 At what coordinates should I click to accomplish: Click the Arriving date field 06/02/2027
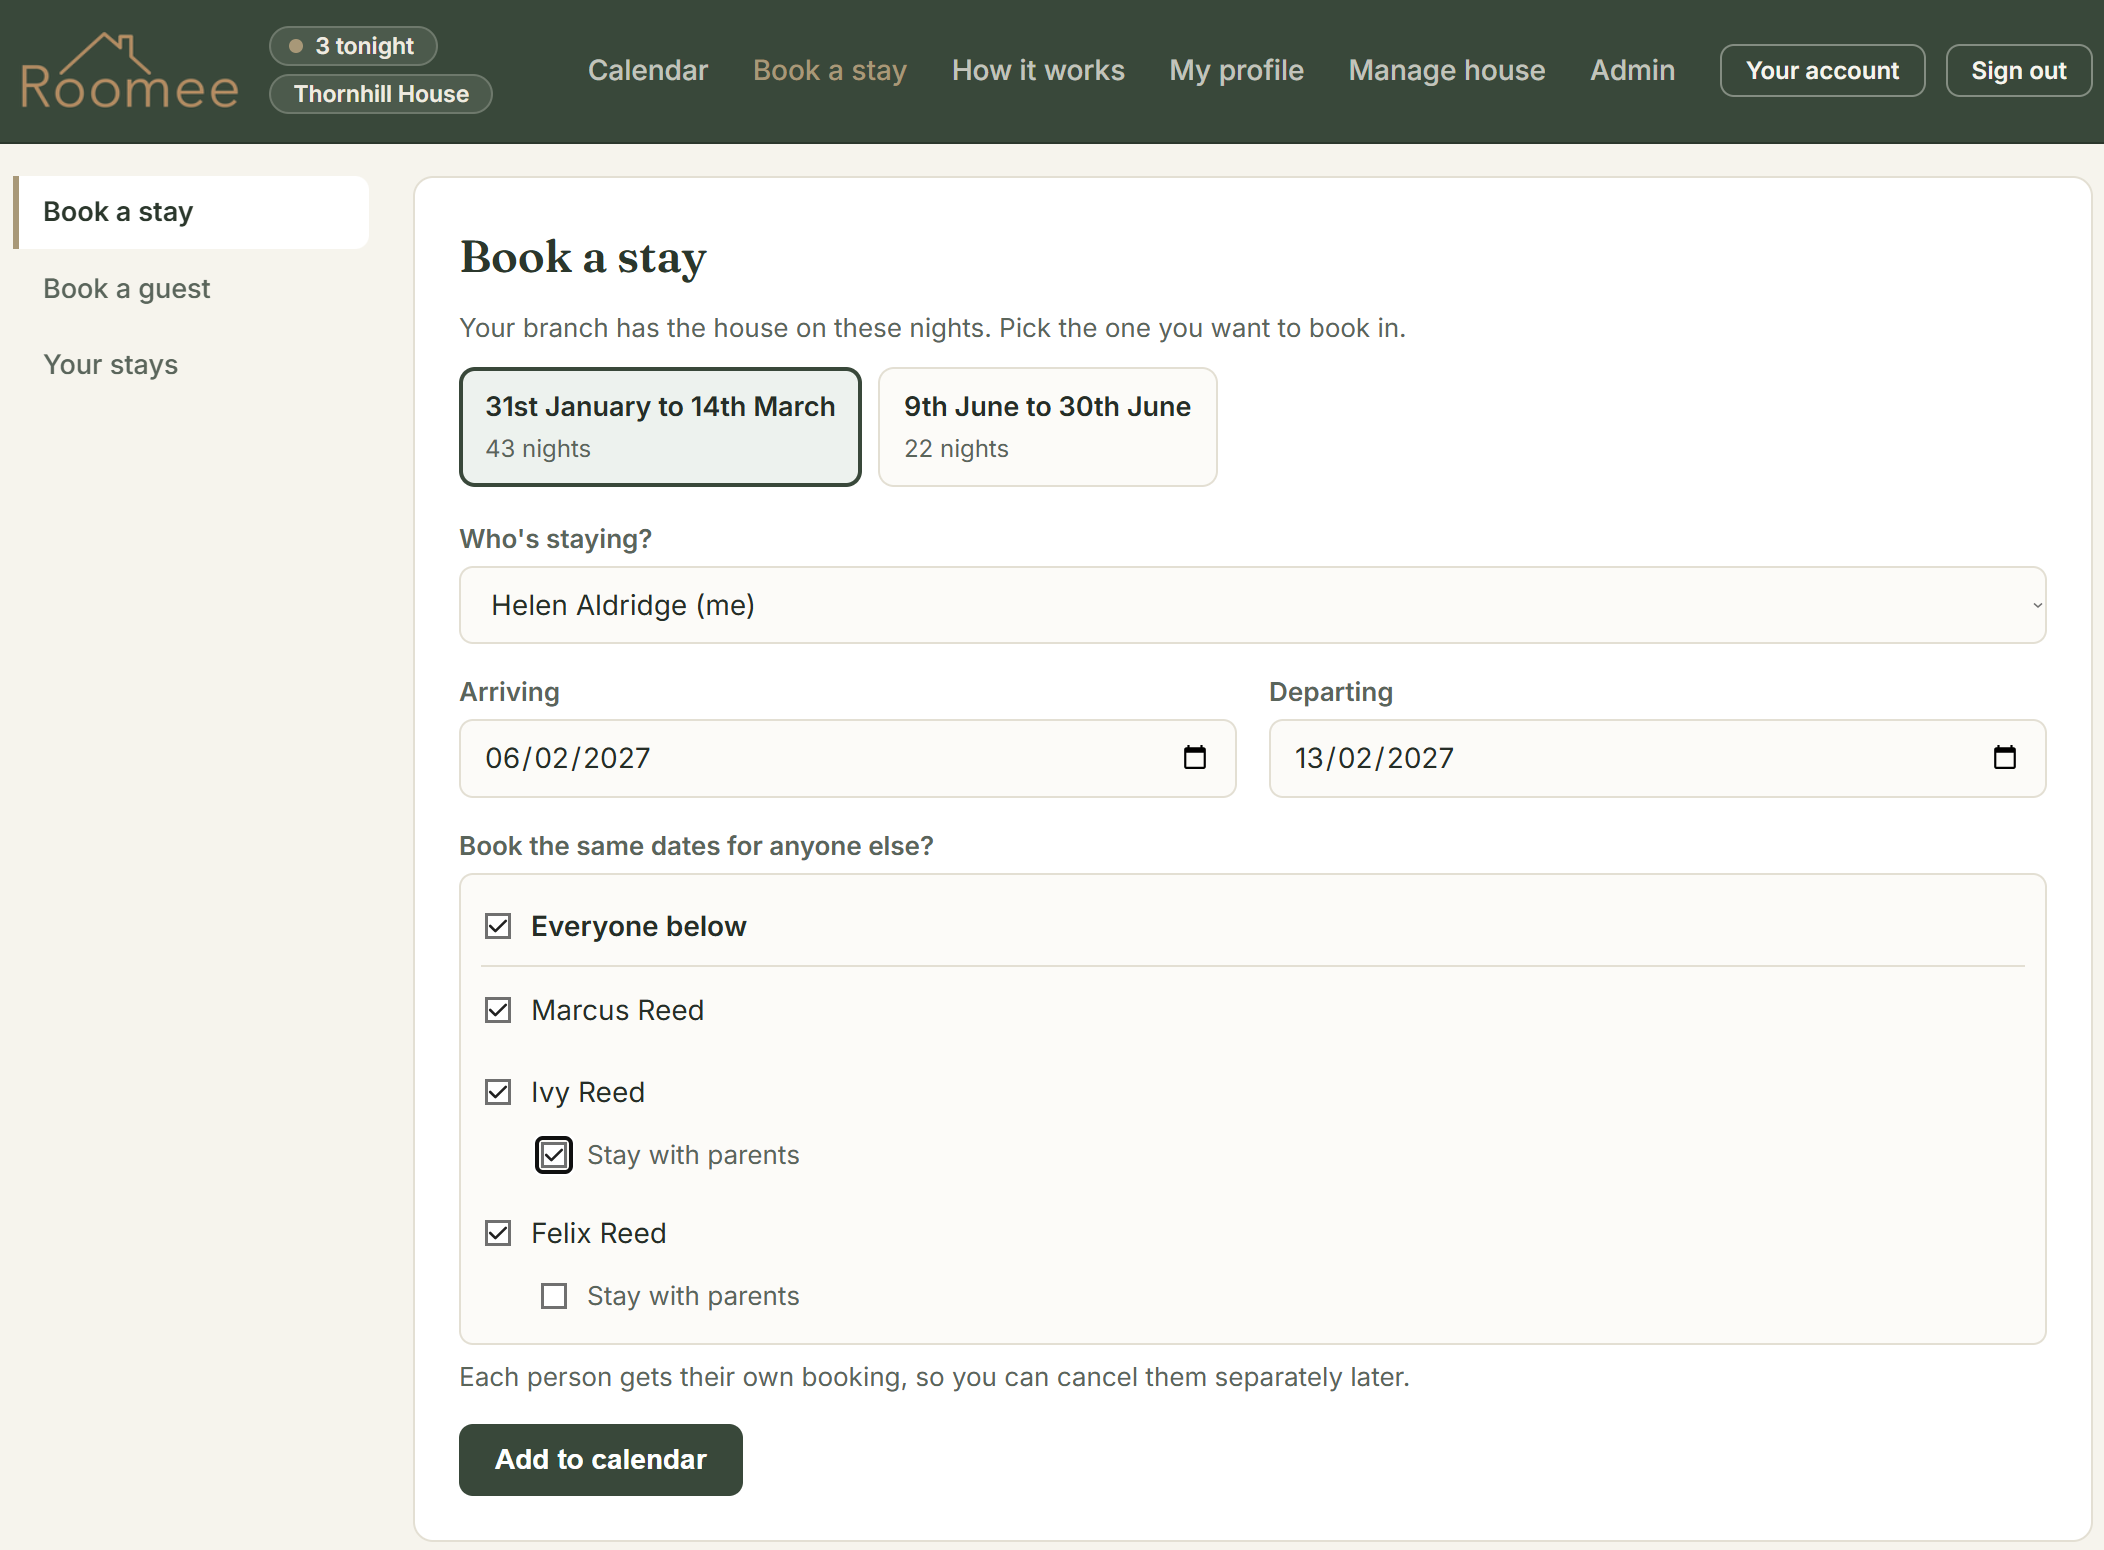click(848, 758)
